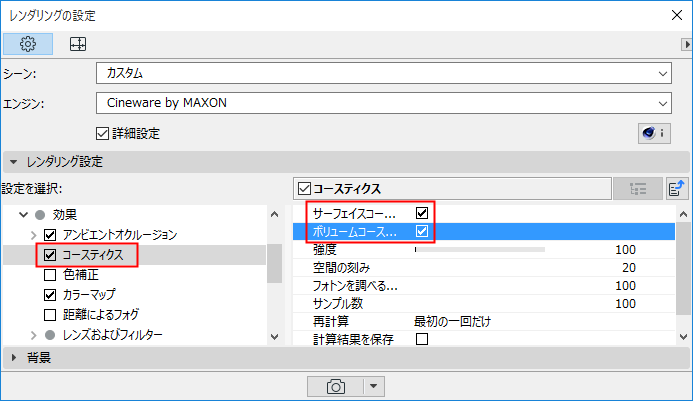
Task: Collapse the レンダリング設定 section
Action: (x=14, y=162)
